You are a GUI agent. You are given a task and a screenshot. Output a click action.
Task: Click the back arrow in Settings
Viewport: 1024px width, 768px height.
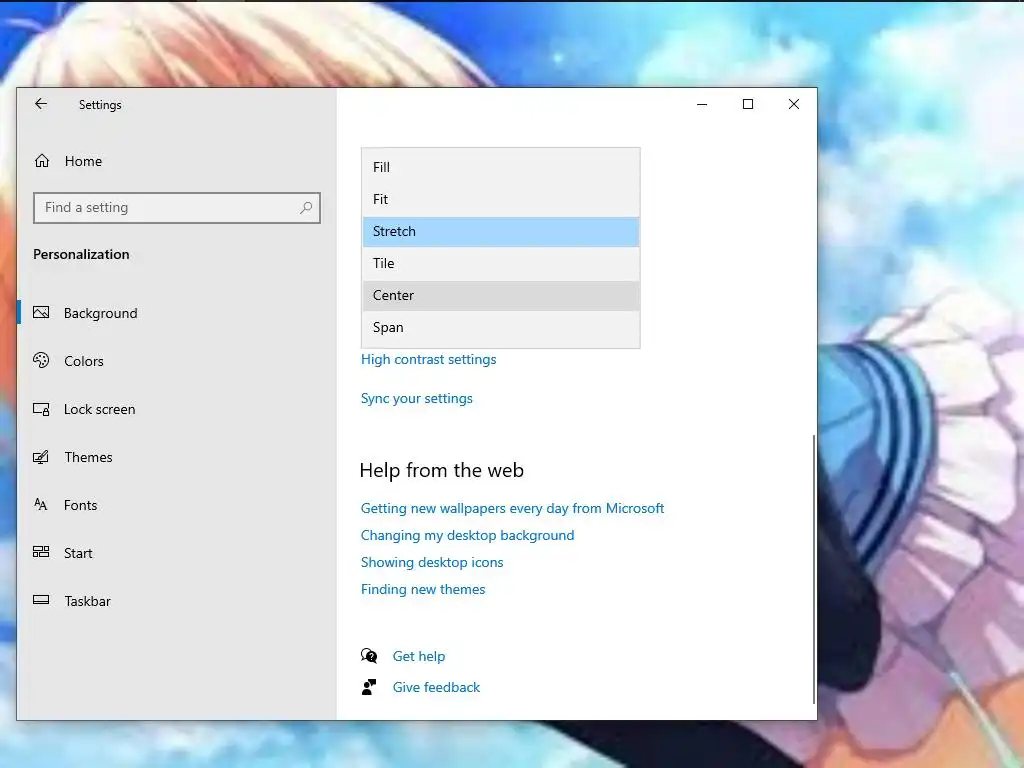click(41, 104)
